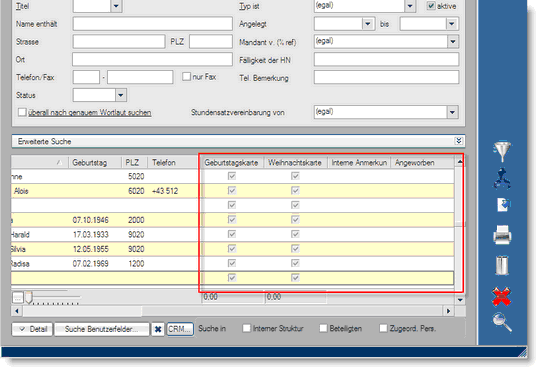538x369 pixels.
Task: Select PLZ cell 5020
Action: pyautogui.click(x=136, y=176)
